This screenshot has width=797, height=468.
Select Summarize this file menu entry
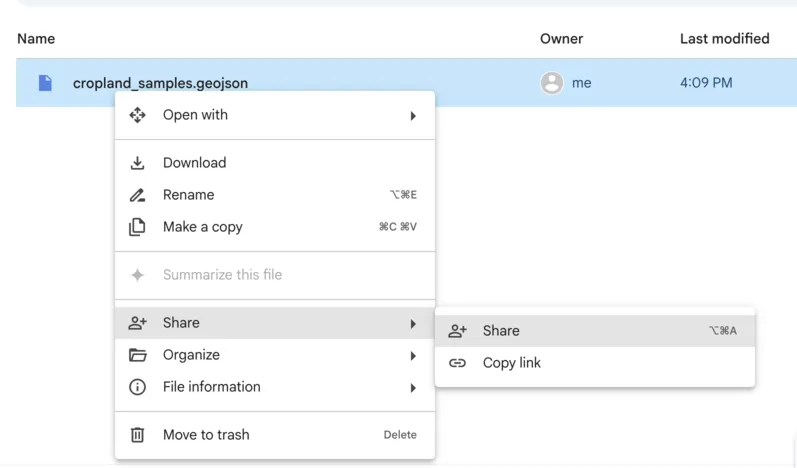222,275
